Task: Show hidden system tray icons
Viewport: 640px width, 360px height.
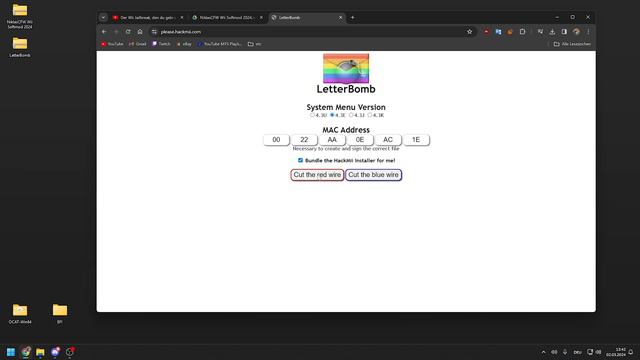Action: pyautogui.click(x=543, y=352)
